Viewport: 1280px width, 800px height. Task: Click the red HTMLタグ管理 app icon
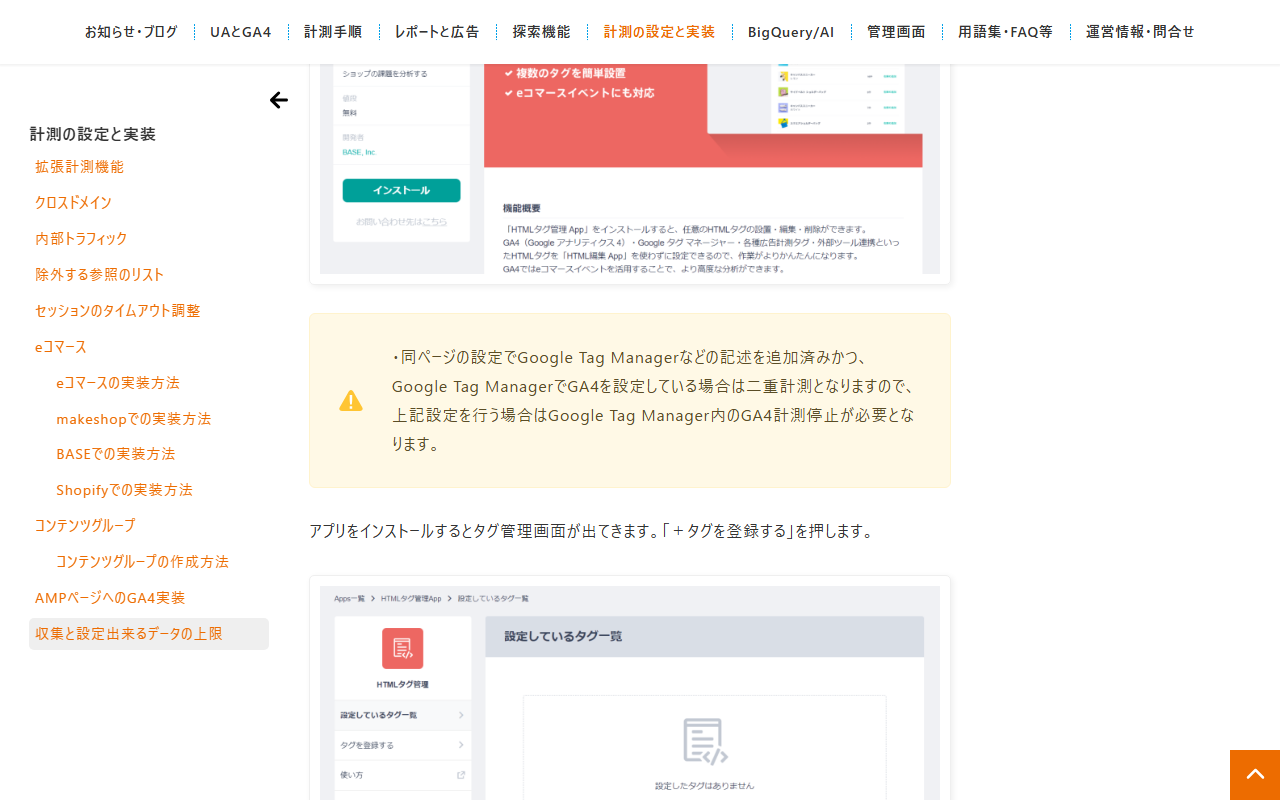pyautogui.click(x=402, y=648)
